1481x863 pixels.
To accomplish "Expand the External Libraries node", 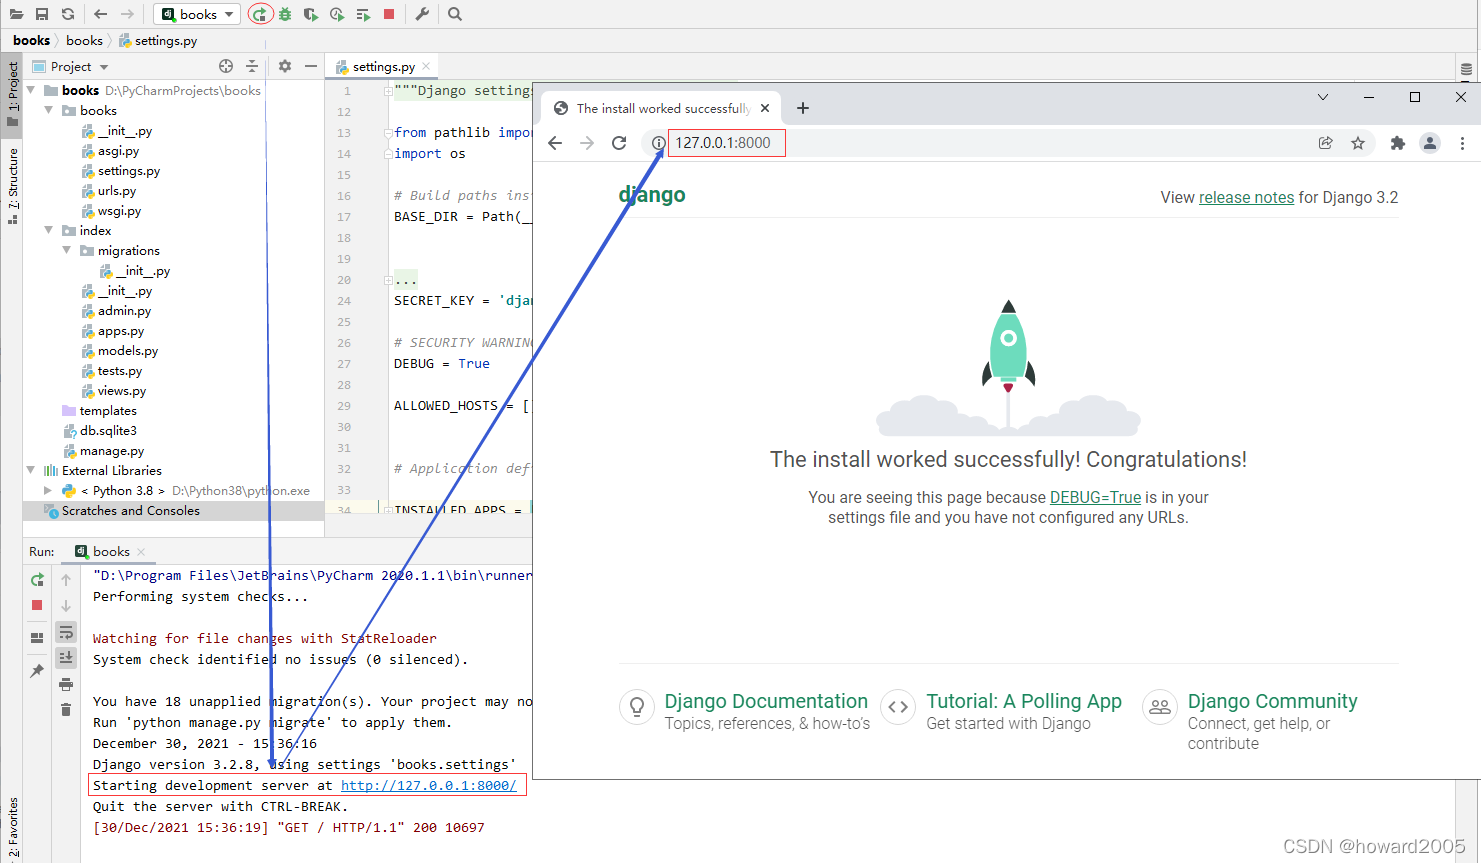I will (x=31, y=470).
